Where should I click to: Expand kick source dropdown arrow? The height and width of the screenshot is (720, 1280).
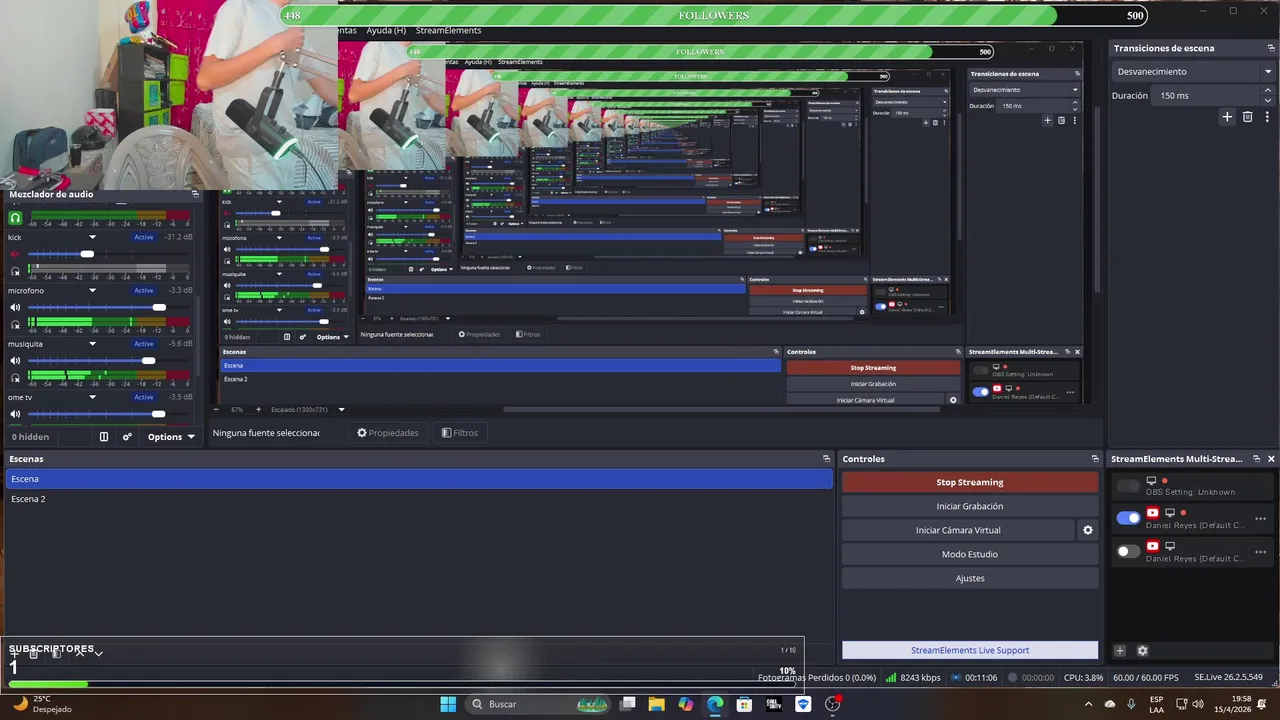[x=92, y=237]
